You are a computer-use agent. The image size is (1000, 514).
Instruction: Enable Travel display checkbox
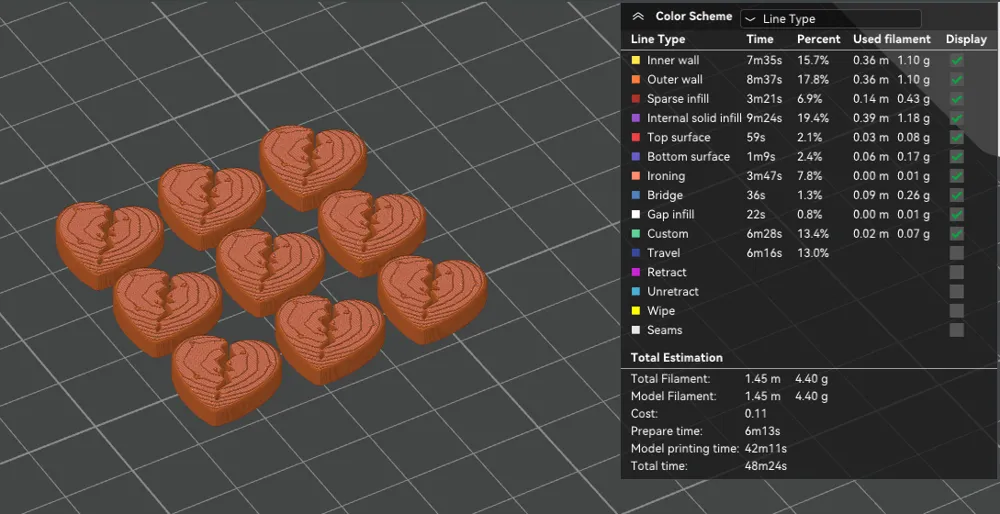coord(956,253)
